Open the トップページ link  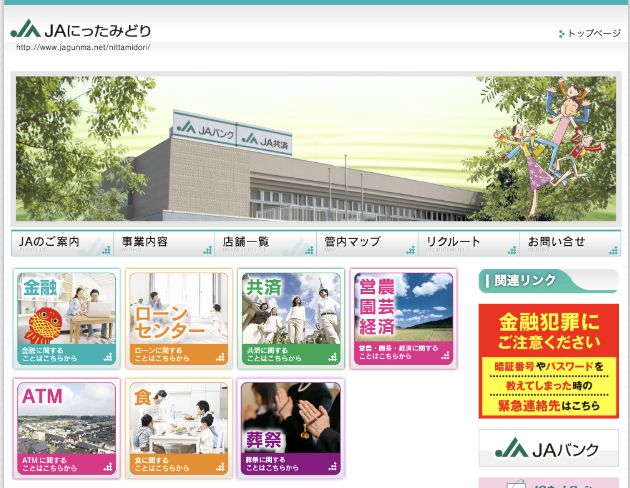point(593,34)
